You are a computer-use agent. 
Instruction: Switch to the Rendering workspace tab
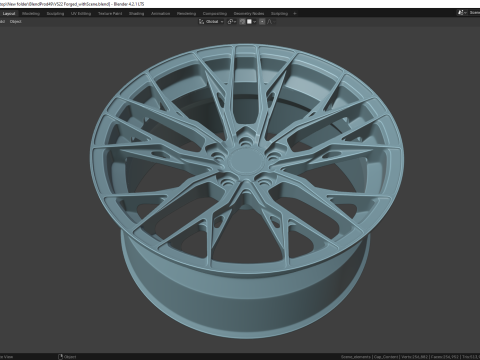[x=186, y=14]
